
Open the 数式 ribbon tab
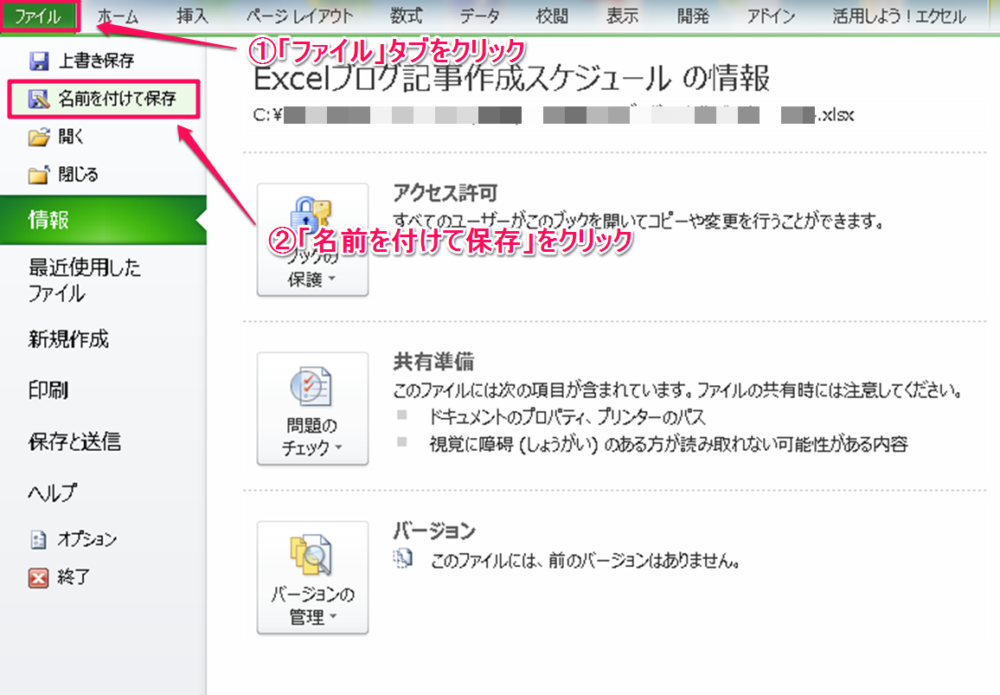(x=406, y=16)
